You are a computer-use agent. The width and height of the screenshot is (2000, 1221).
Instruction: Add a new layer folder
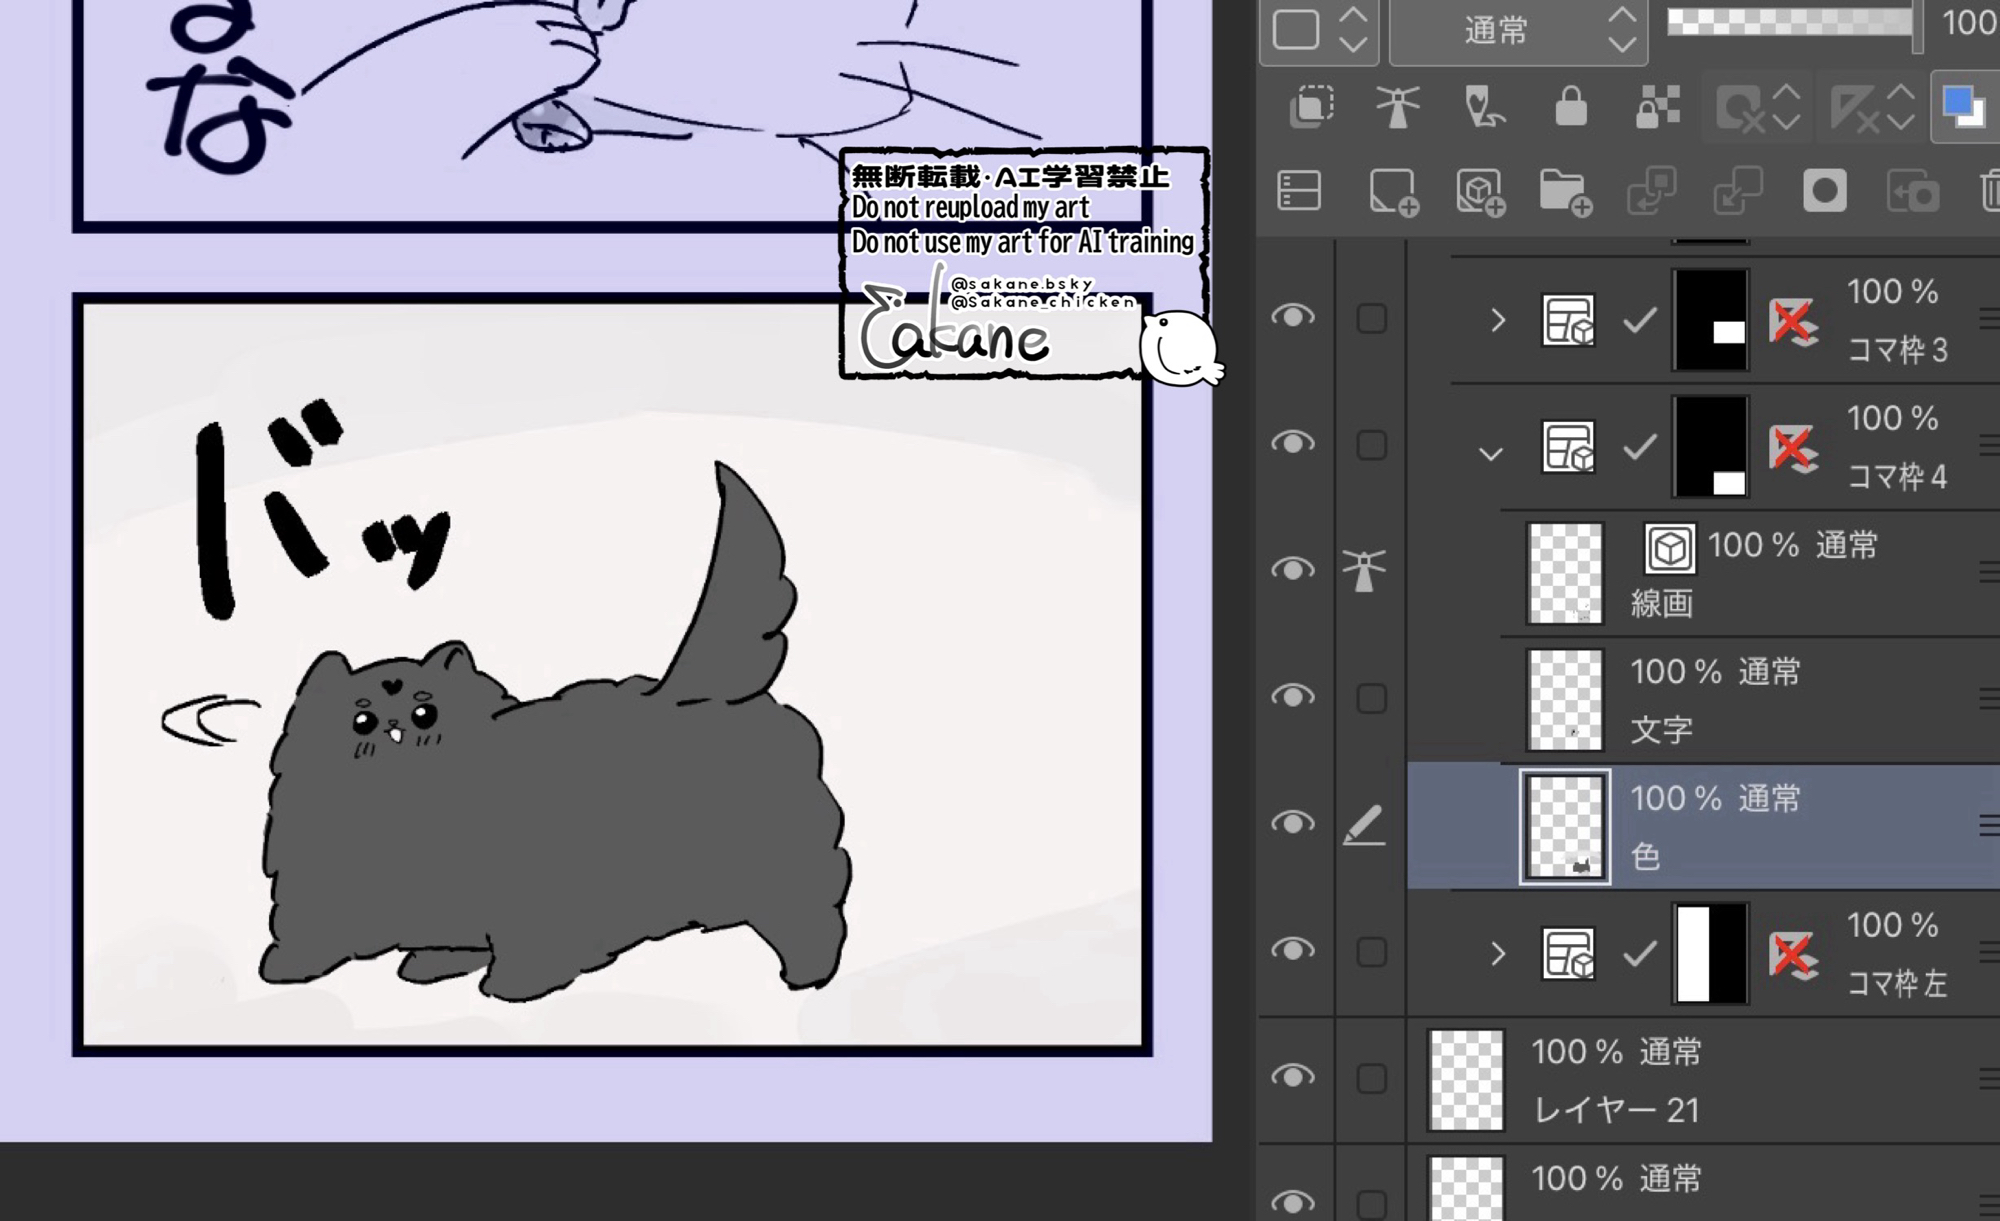point(1566,192)
